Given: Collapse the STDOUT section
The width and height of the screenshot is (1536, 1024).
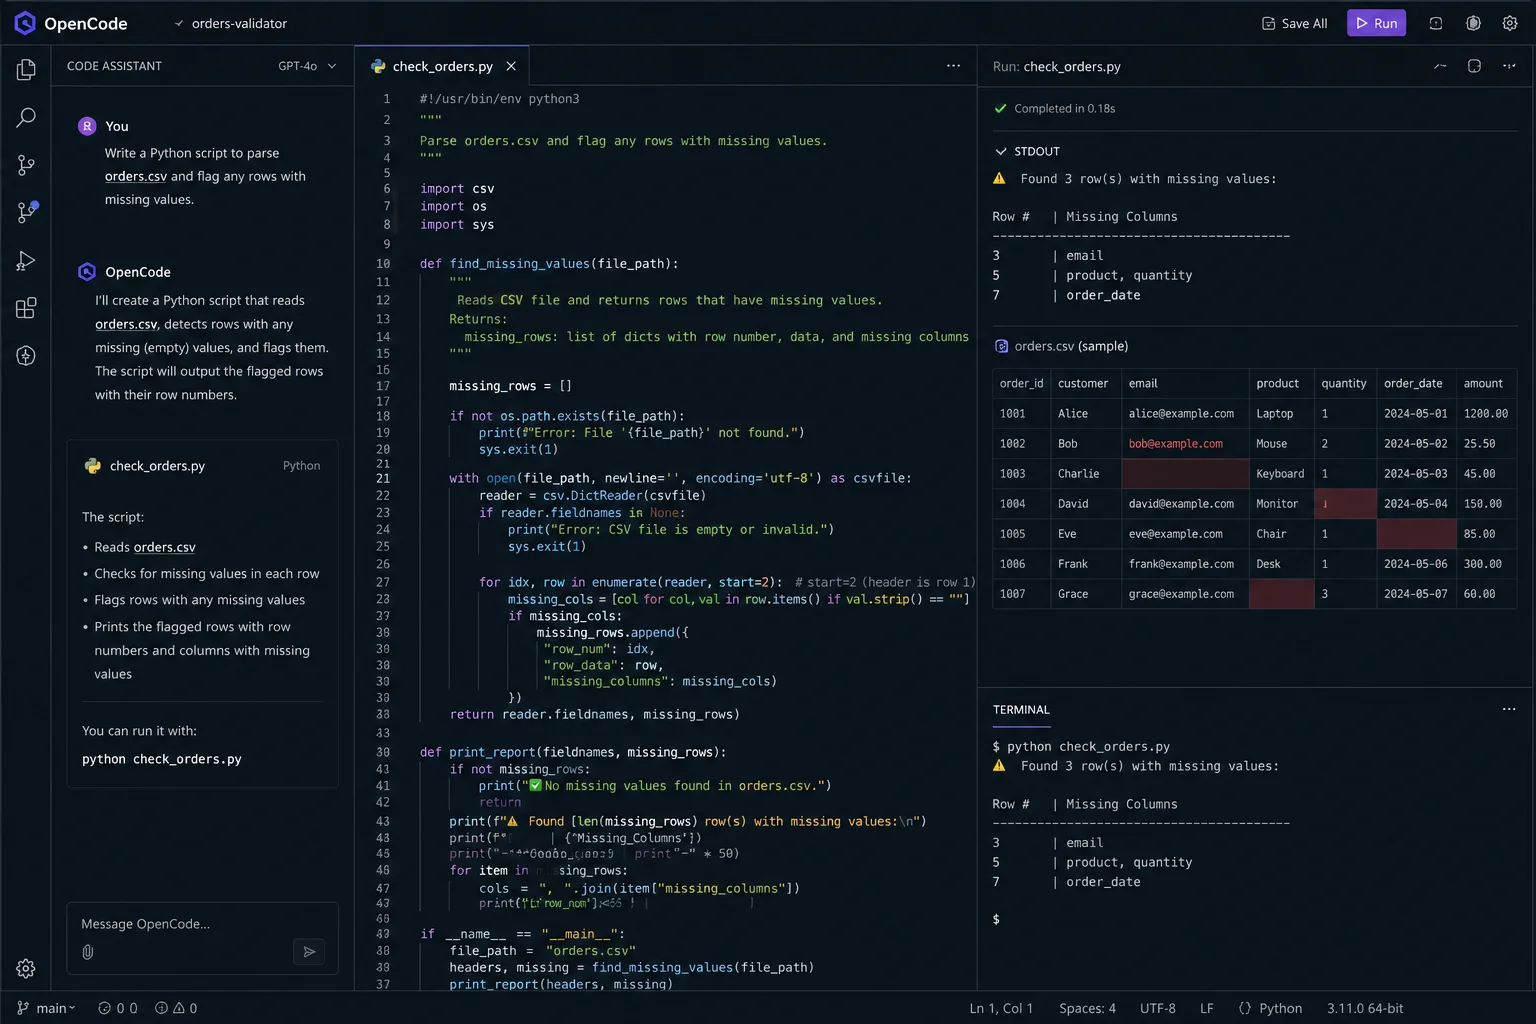Looking at the screenshot, I should pyautogui.click(x=1026, y=151).
